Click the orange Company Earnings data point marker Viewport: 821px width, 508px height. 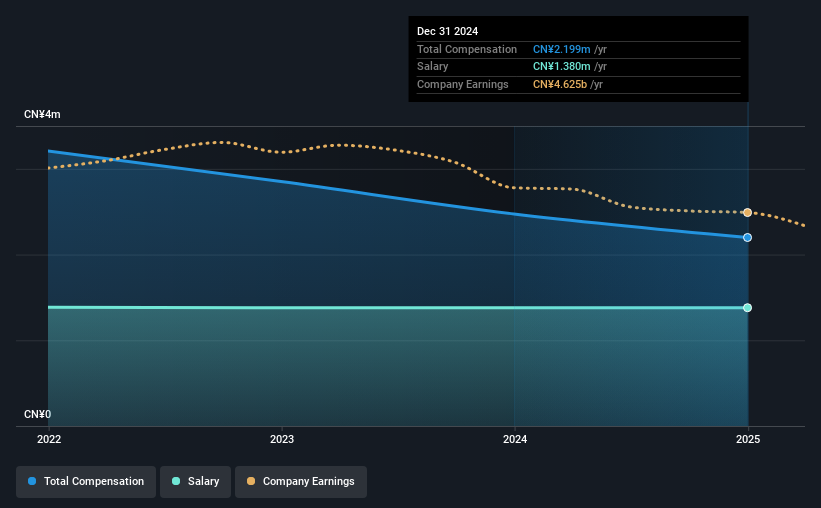click(x=748, y=213)
